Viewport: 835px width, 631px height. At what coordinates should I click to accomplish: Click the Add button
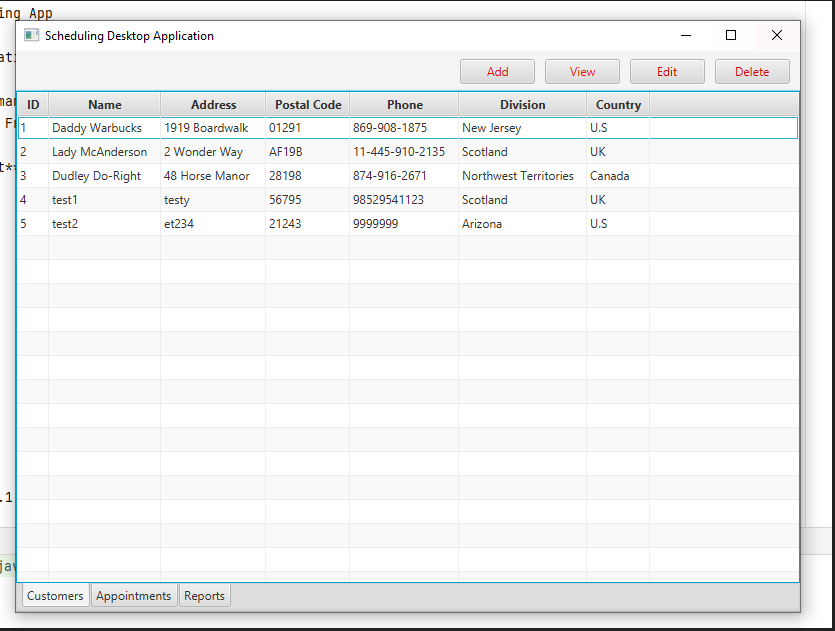497,71
